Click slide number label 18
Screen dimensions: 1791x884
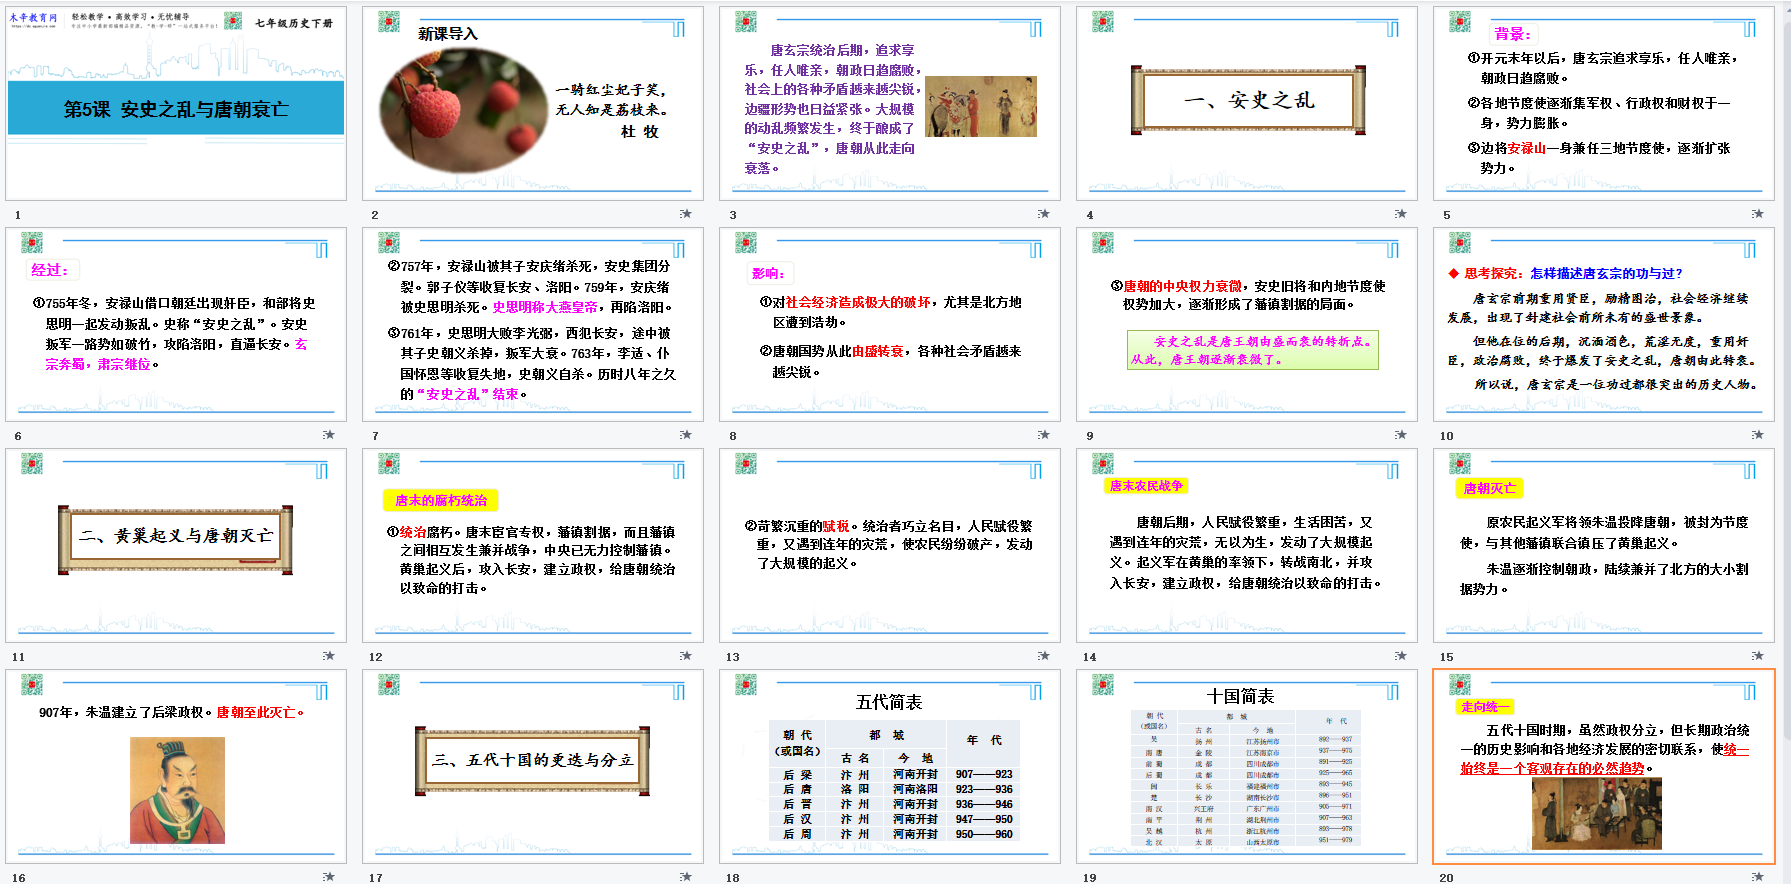click(x=733, y=878)
